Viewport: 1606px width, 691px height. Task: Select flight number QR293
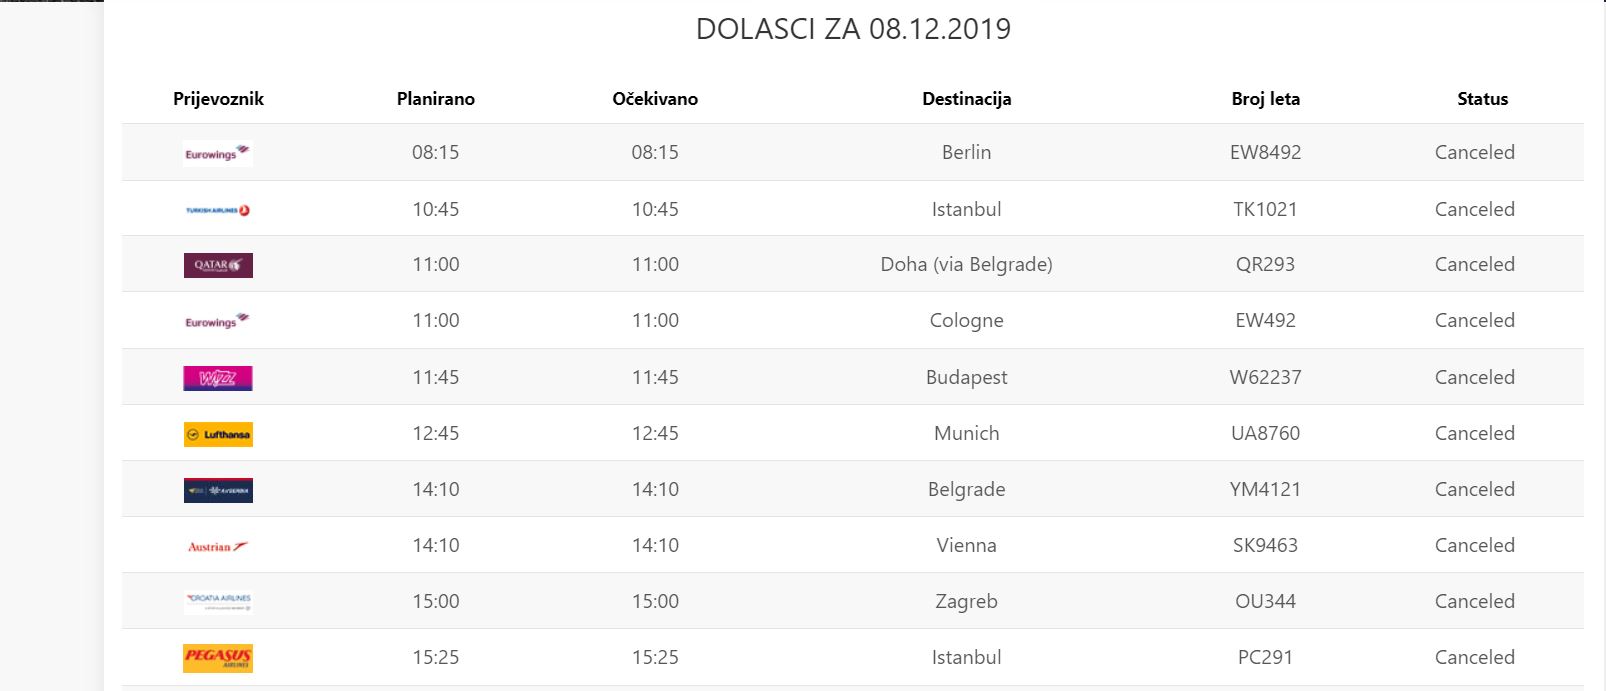(1265, 265)
